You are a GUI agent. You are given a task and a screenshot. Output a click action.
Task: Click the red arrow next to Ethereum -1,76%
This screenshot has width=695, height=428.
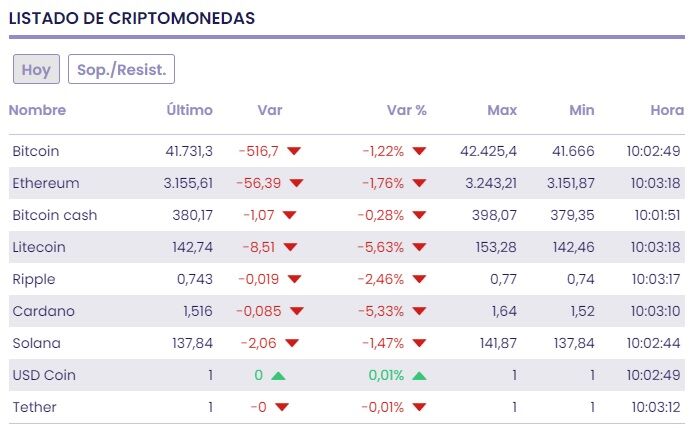tap(419, 183)
